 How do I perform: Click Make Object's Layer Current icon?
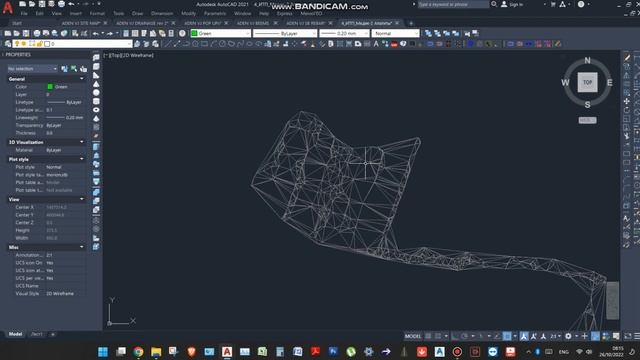[137, 44]
